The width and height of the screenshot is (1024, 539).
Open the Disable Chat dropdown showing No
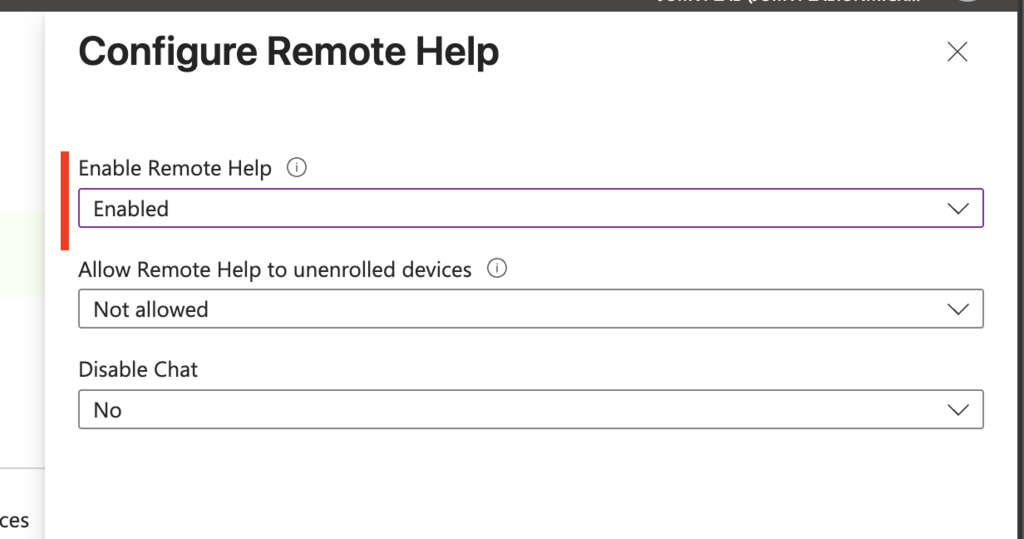(x=531, y=410)
